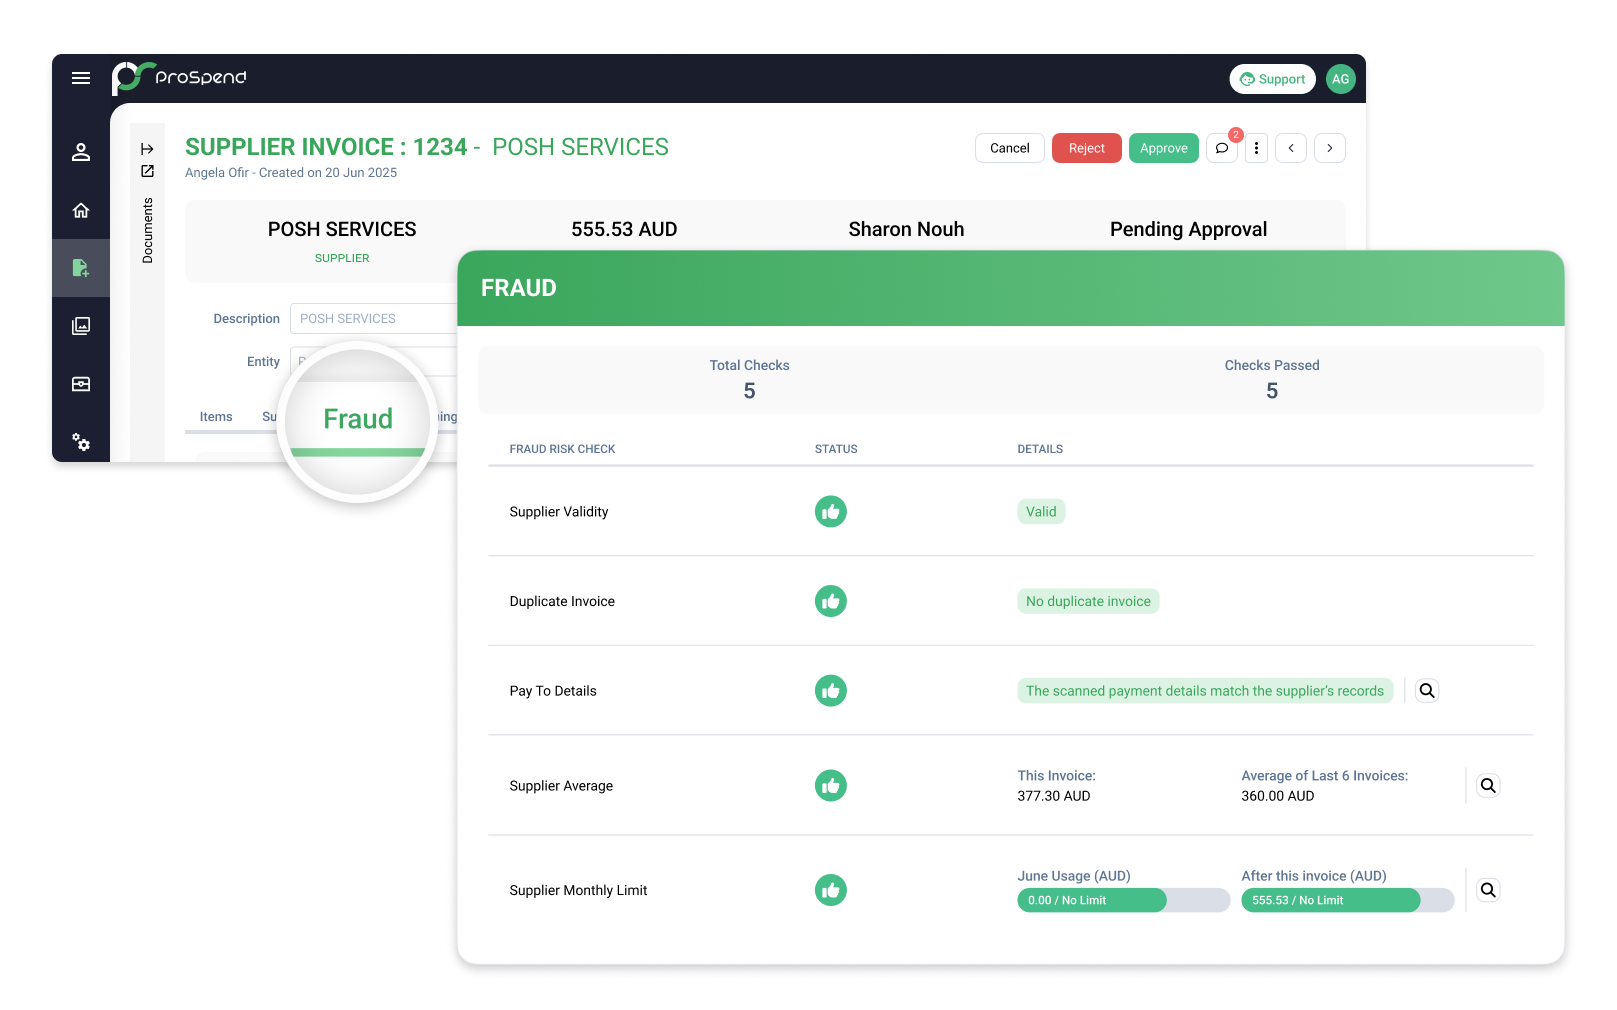Image resolution: width=1617 pixels, height=1010 pixels.
Task: Click the STATUS column header
Action: (836, 449)
